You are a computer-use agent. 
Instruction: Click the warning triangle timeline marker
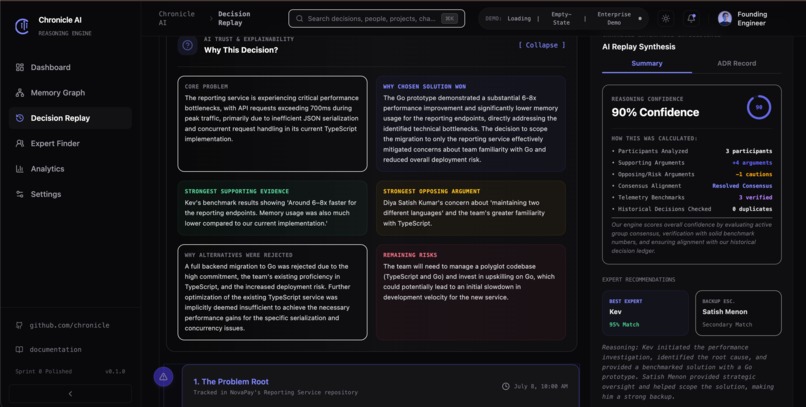163,377
